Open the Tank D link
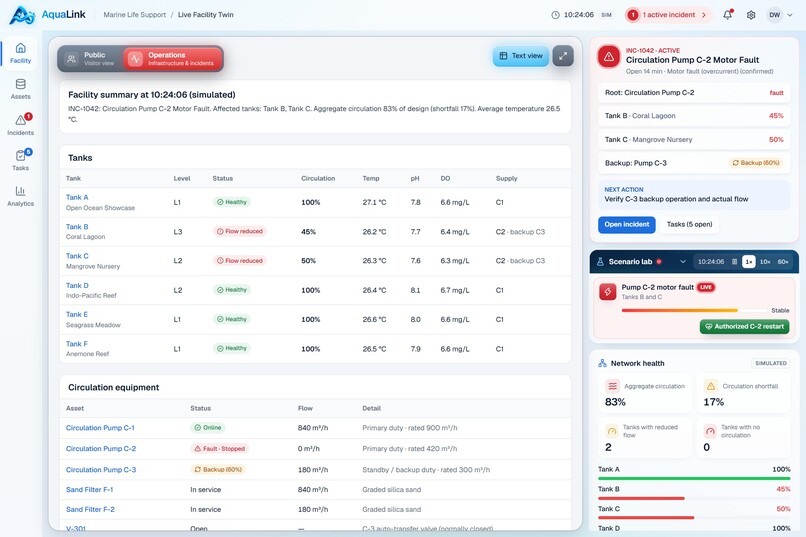This screenshot has height=537, width=806. tap(77, 285)
